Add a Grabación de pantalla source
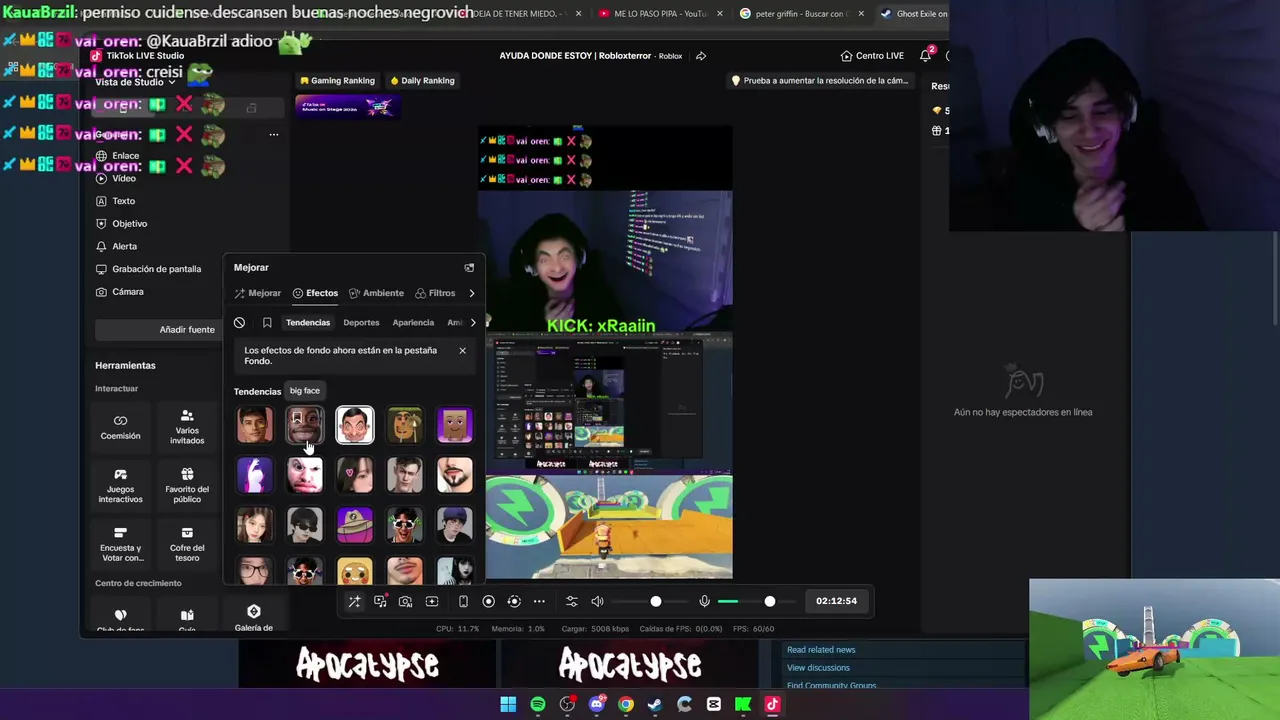Viewport: 1280px width, 720px height. [148, 269]
